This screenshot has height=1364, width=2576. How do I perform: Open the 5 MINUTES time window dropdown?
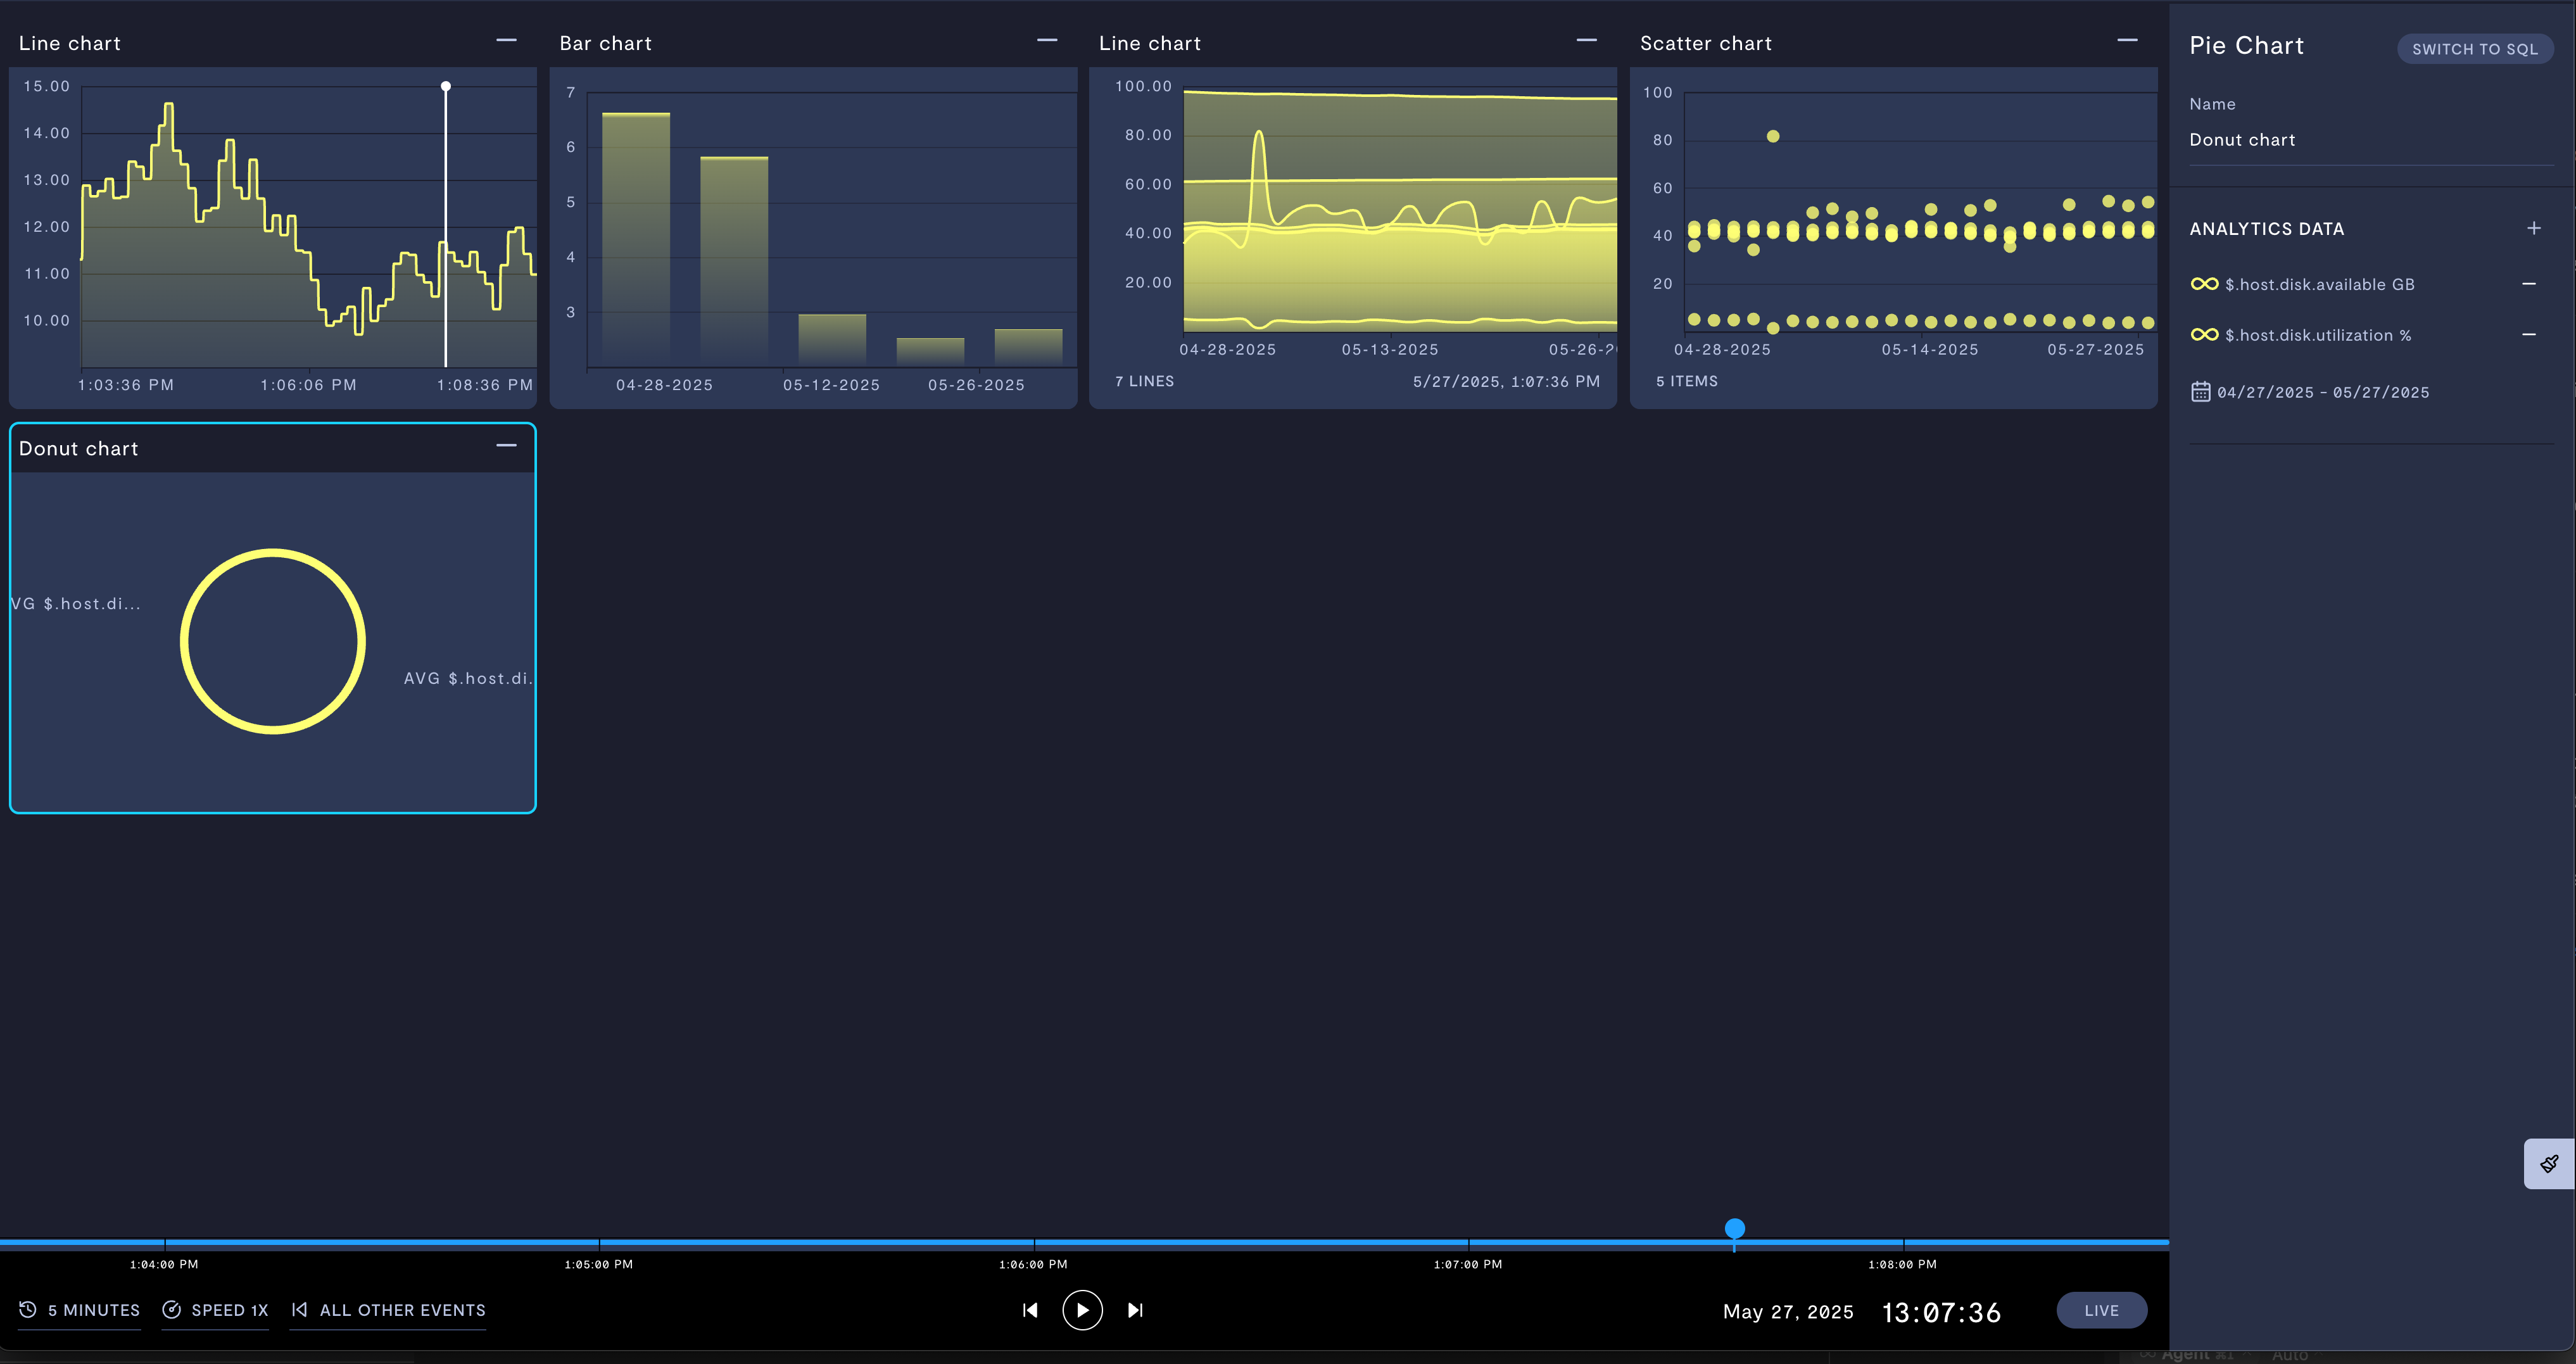[80, 1310]
